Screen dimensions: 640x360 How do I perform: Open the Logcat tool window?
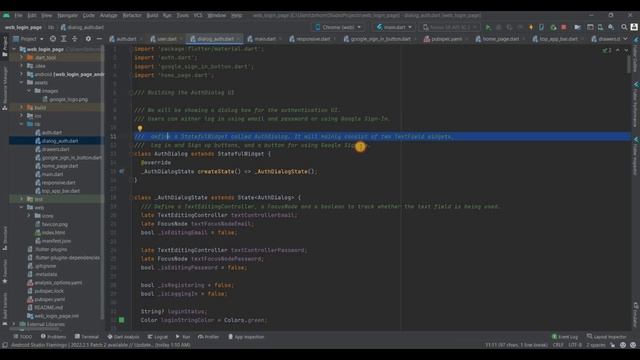click(x=158, y=337)
